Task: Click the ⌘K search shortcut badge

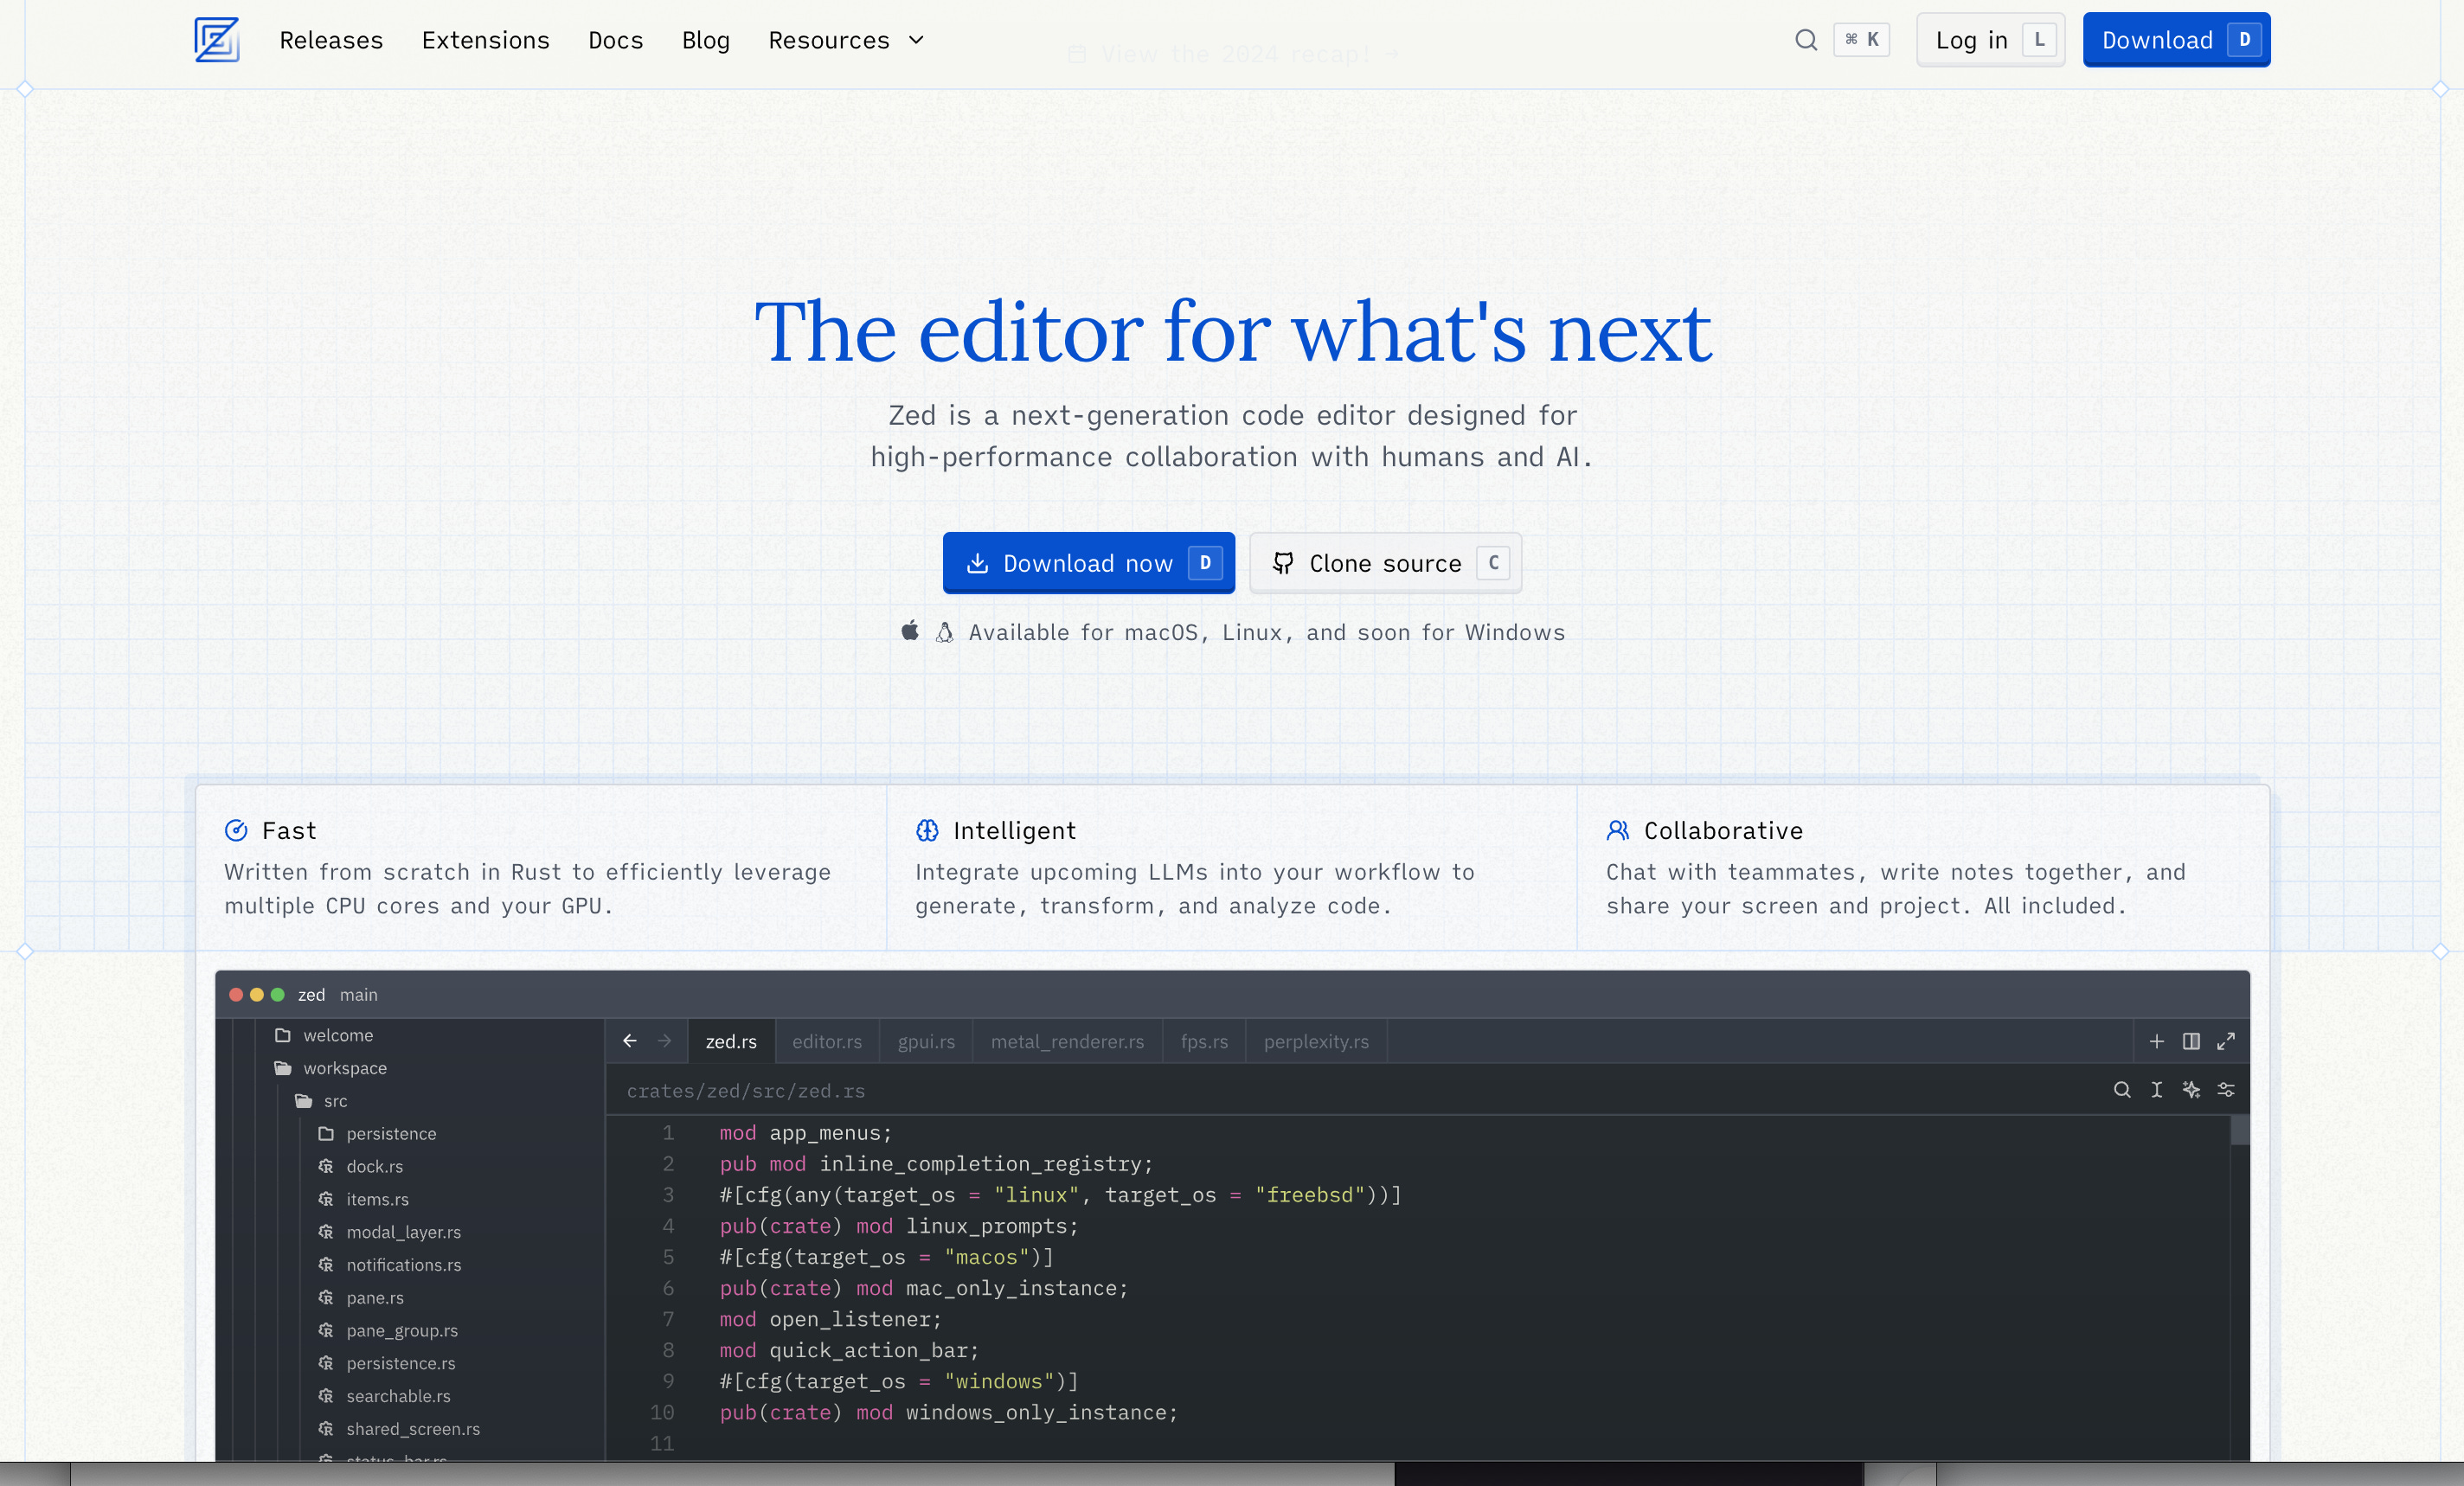Action: tap(1862, 40)
